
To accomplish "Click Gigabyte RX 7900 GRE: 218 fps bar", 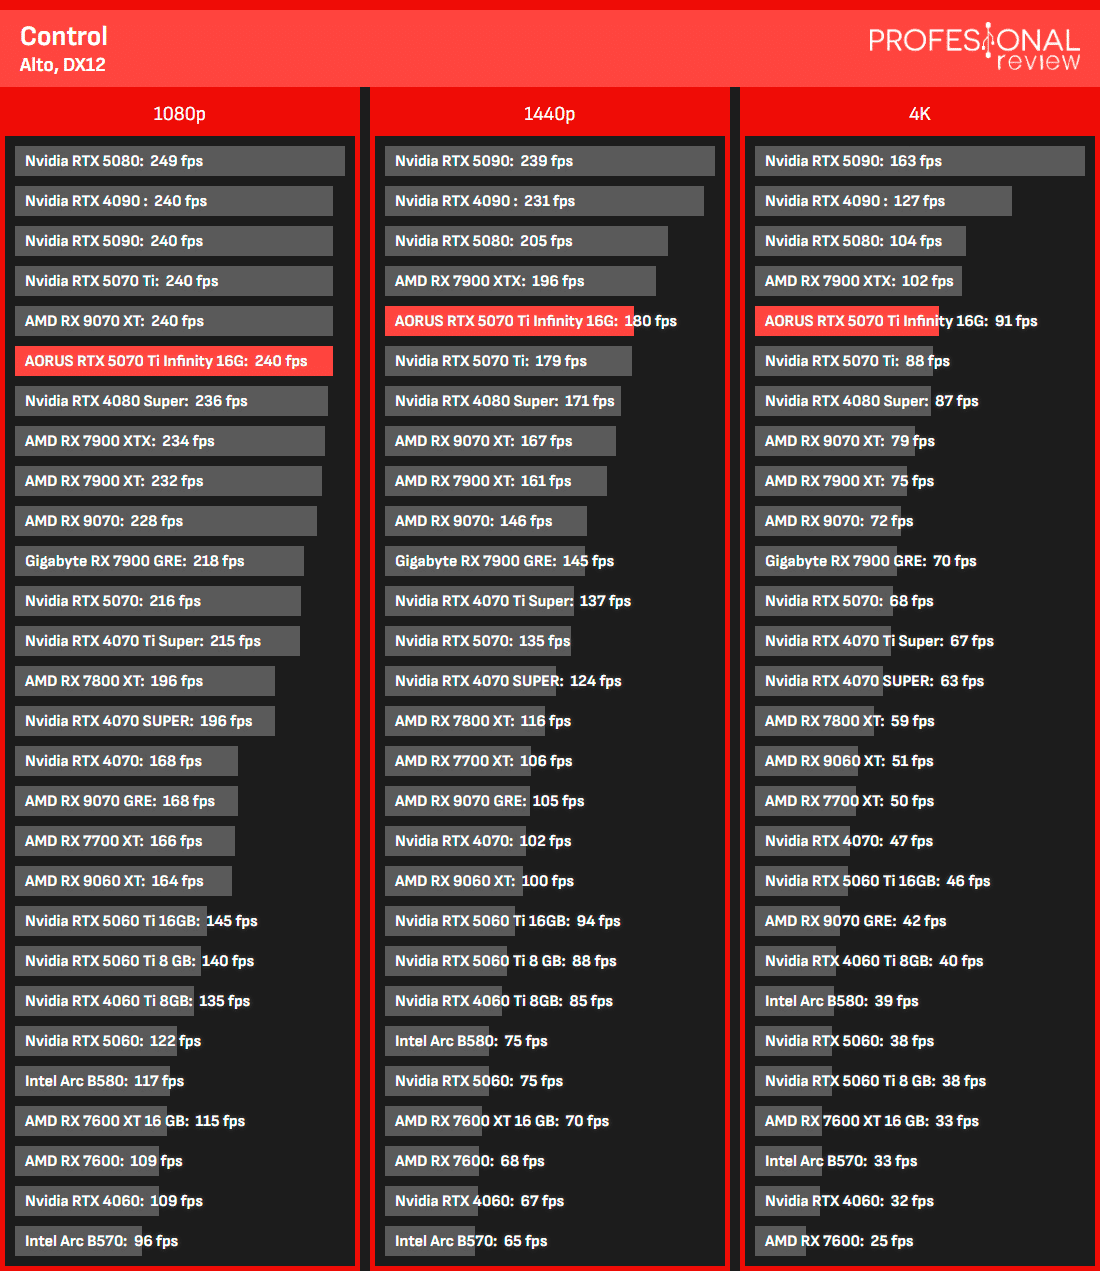I will click(159, 561).
